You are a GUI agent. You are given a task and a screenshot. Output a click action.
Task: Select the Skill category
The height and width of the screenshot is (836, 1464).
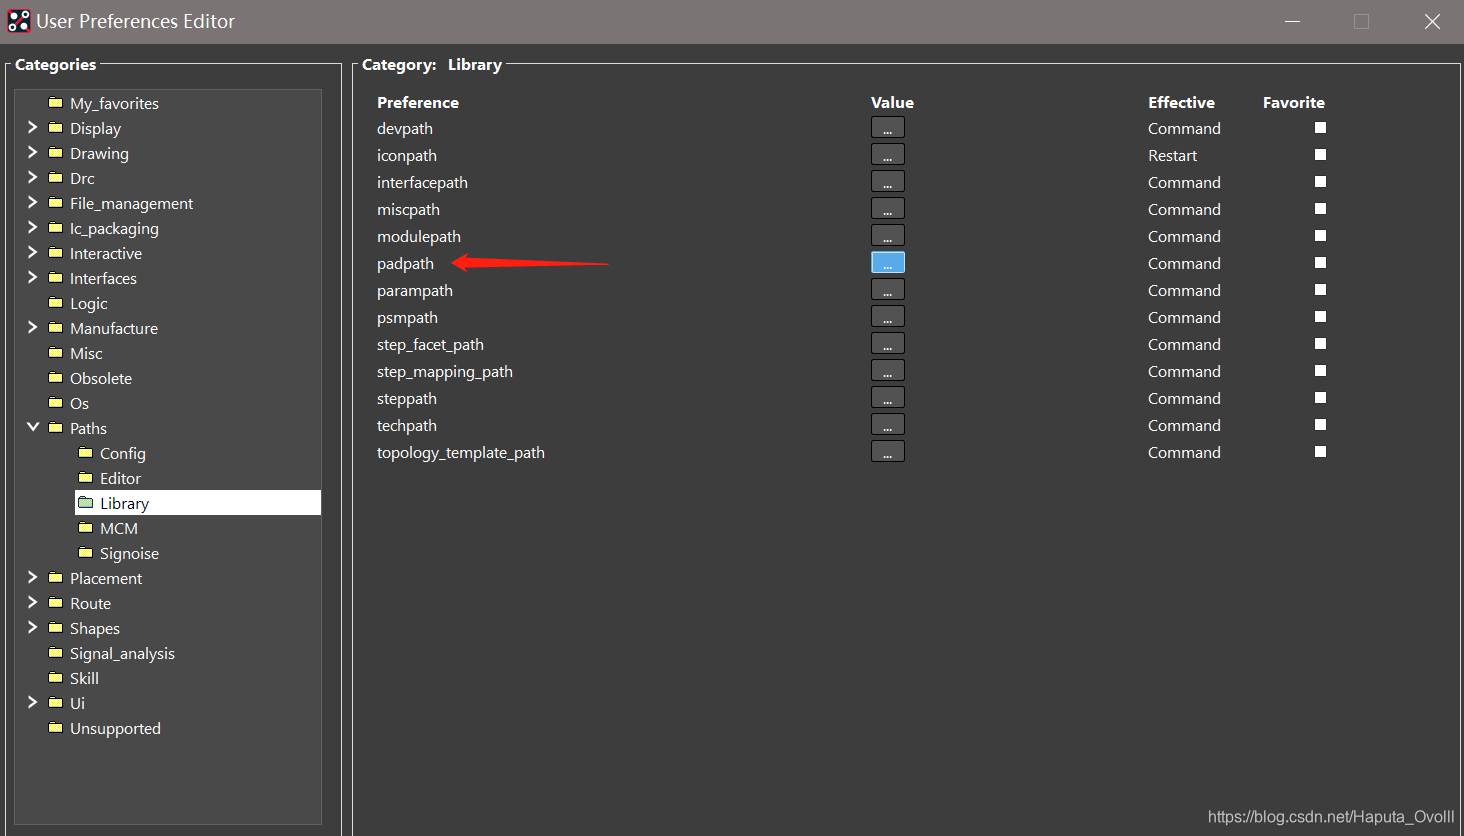point(84,677)
